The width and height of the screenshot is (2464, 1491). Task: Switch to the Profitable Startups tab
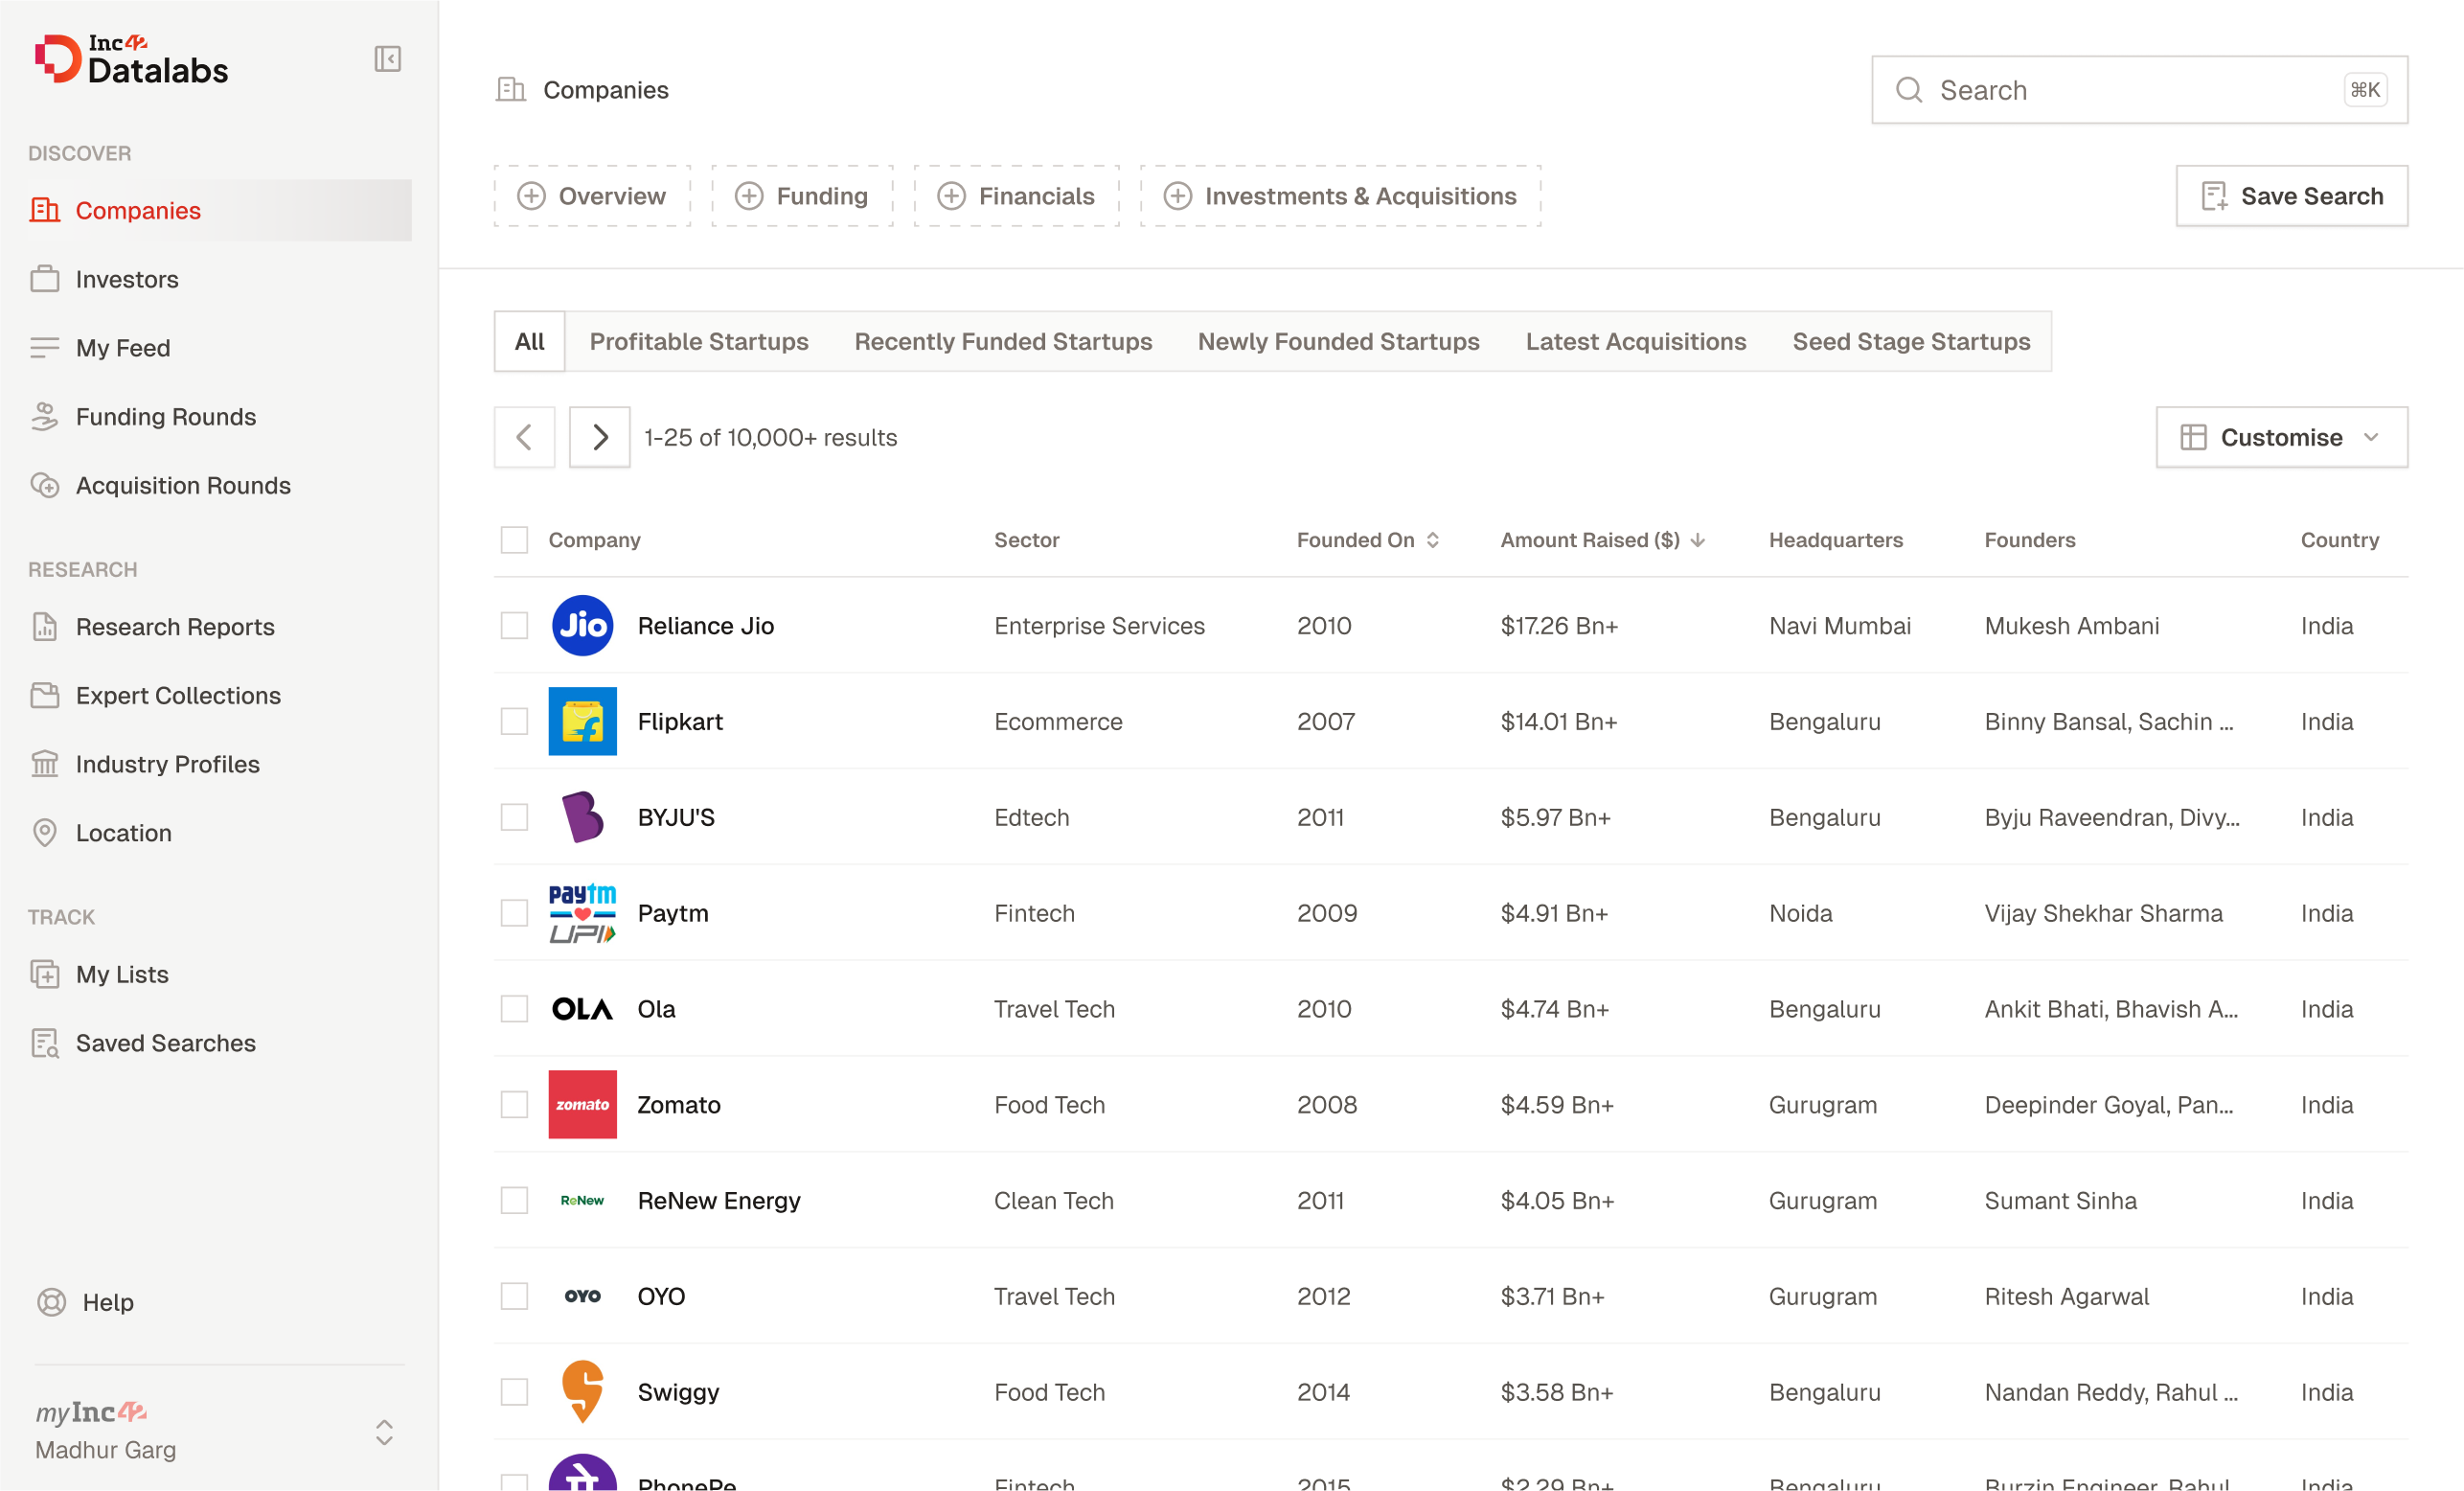click(698, 342)
